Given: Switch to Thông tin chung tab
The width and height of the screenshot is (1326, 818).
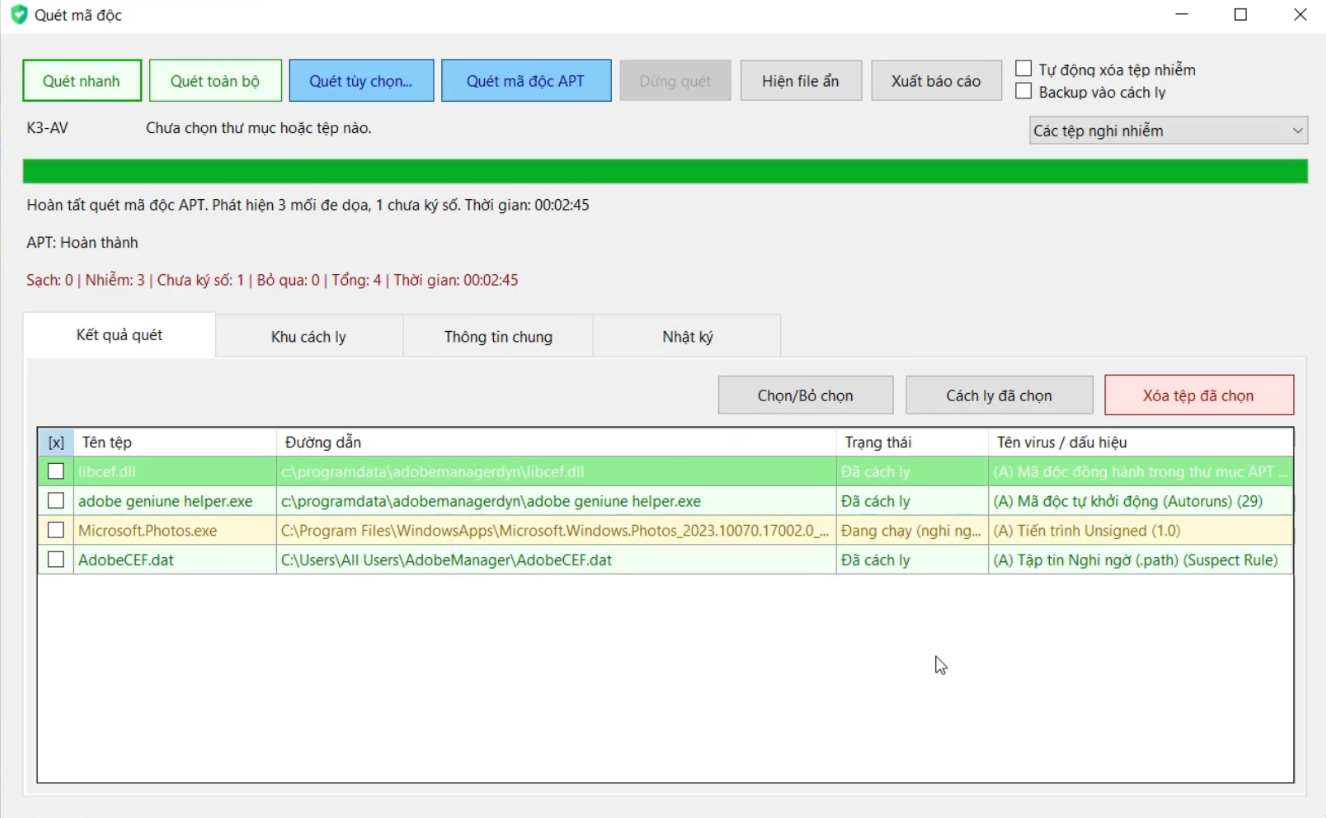Looking at the screenshot, I should 498,337.
